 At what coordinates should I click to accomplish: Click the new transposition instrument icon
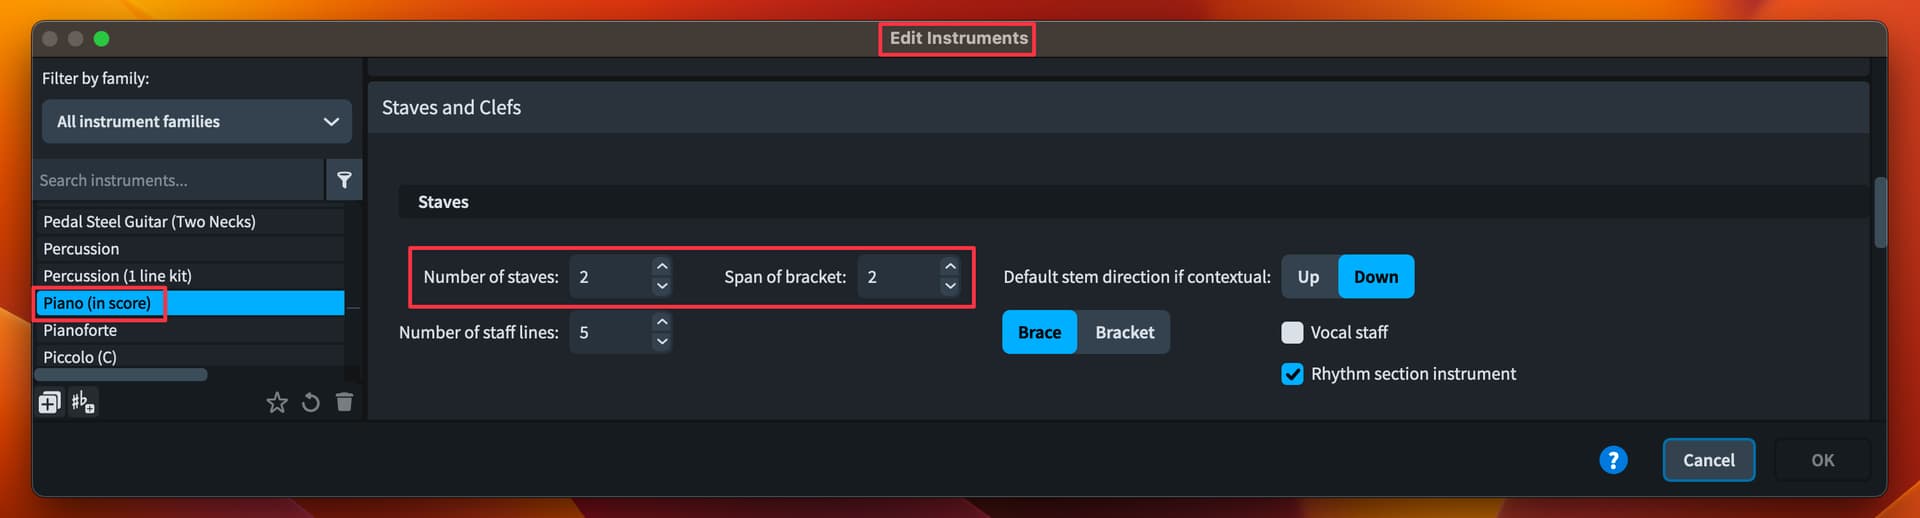coord(83,402)
